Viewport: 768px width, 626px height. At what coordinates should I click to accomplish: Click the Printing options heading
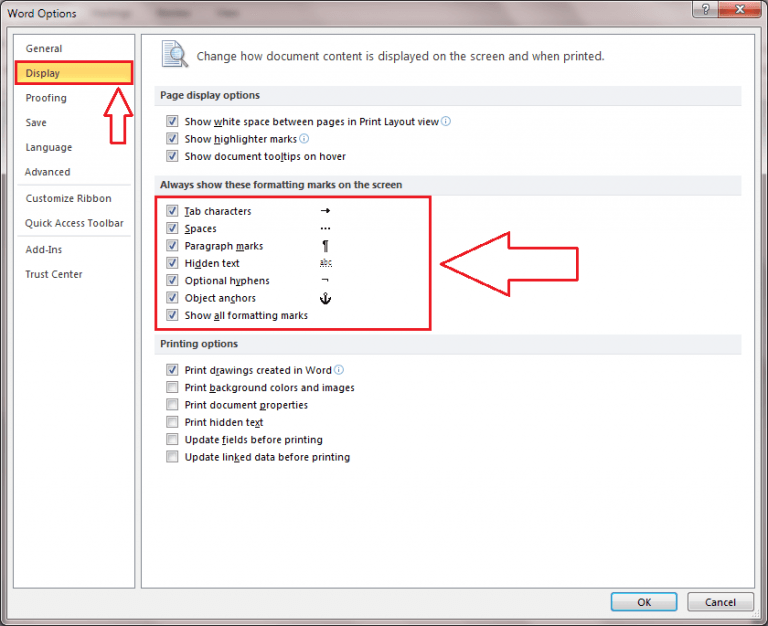tap(199, 343)
